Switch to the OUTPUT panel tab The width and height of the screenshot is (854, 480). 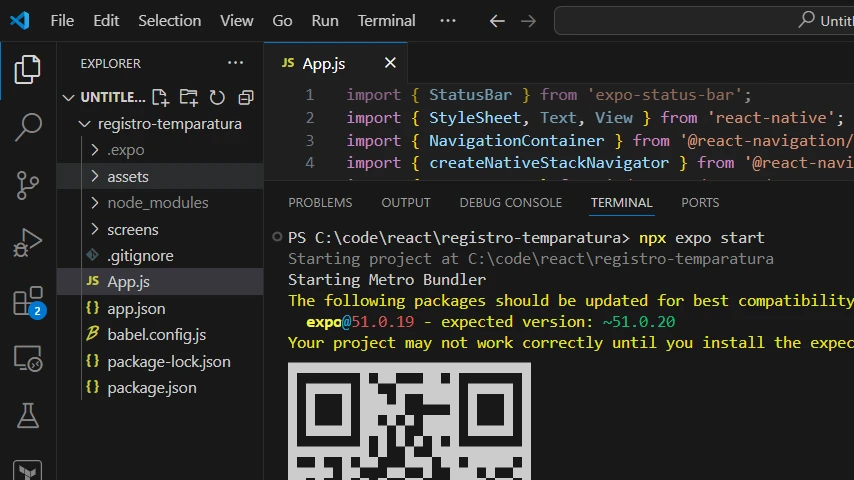pos(406,203)
